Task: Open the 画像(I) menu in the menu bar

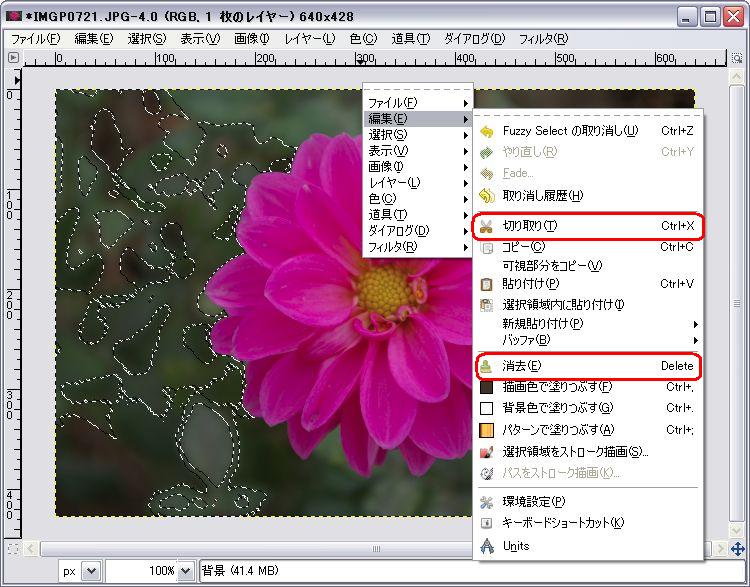Action: tap(251, 39)
